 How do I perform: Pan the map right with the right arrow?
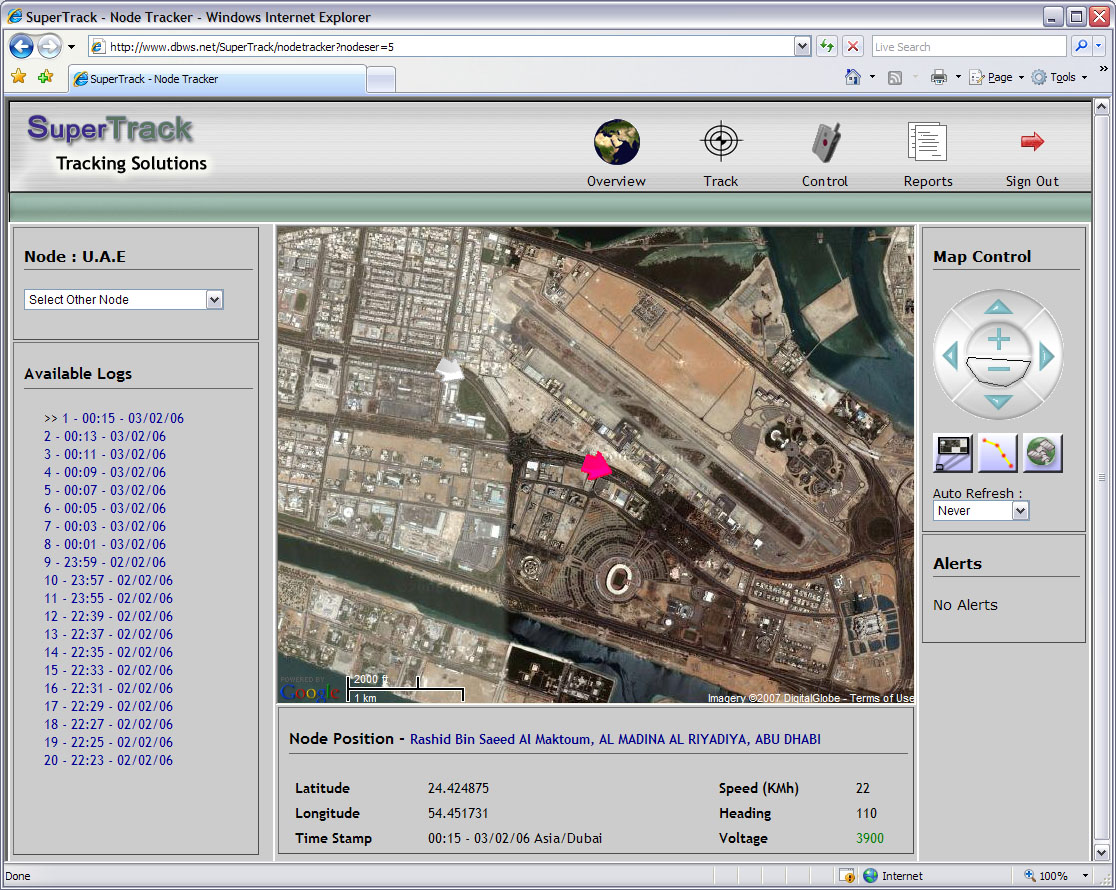pyautogui.click(x=1046, y=355)
